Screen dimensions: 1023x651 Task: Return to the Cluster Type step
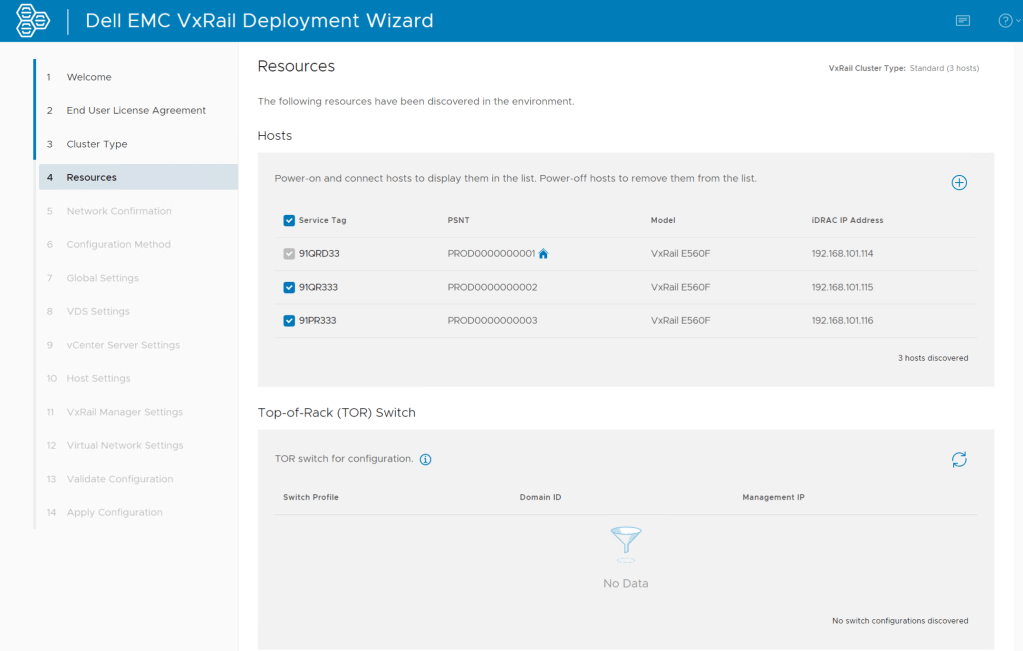click(x=97, y=144)
